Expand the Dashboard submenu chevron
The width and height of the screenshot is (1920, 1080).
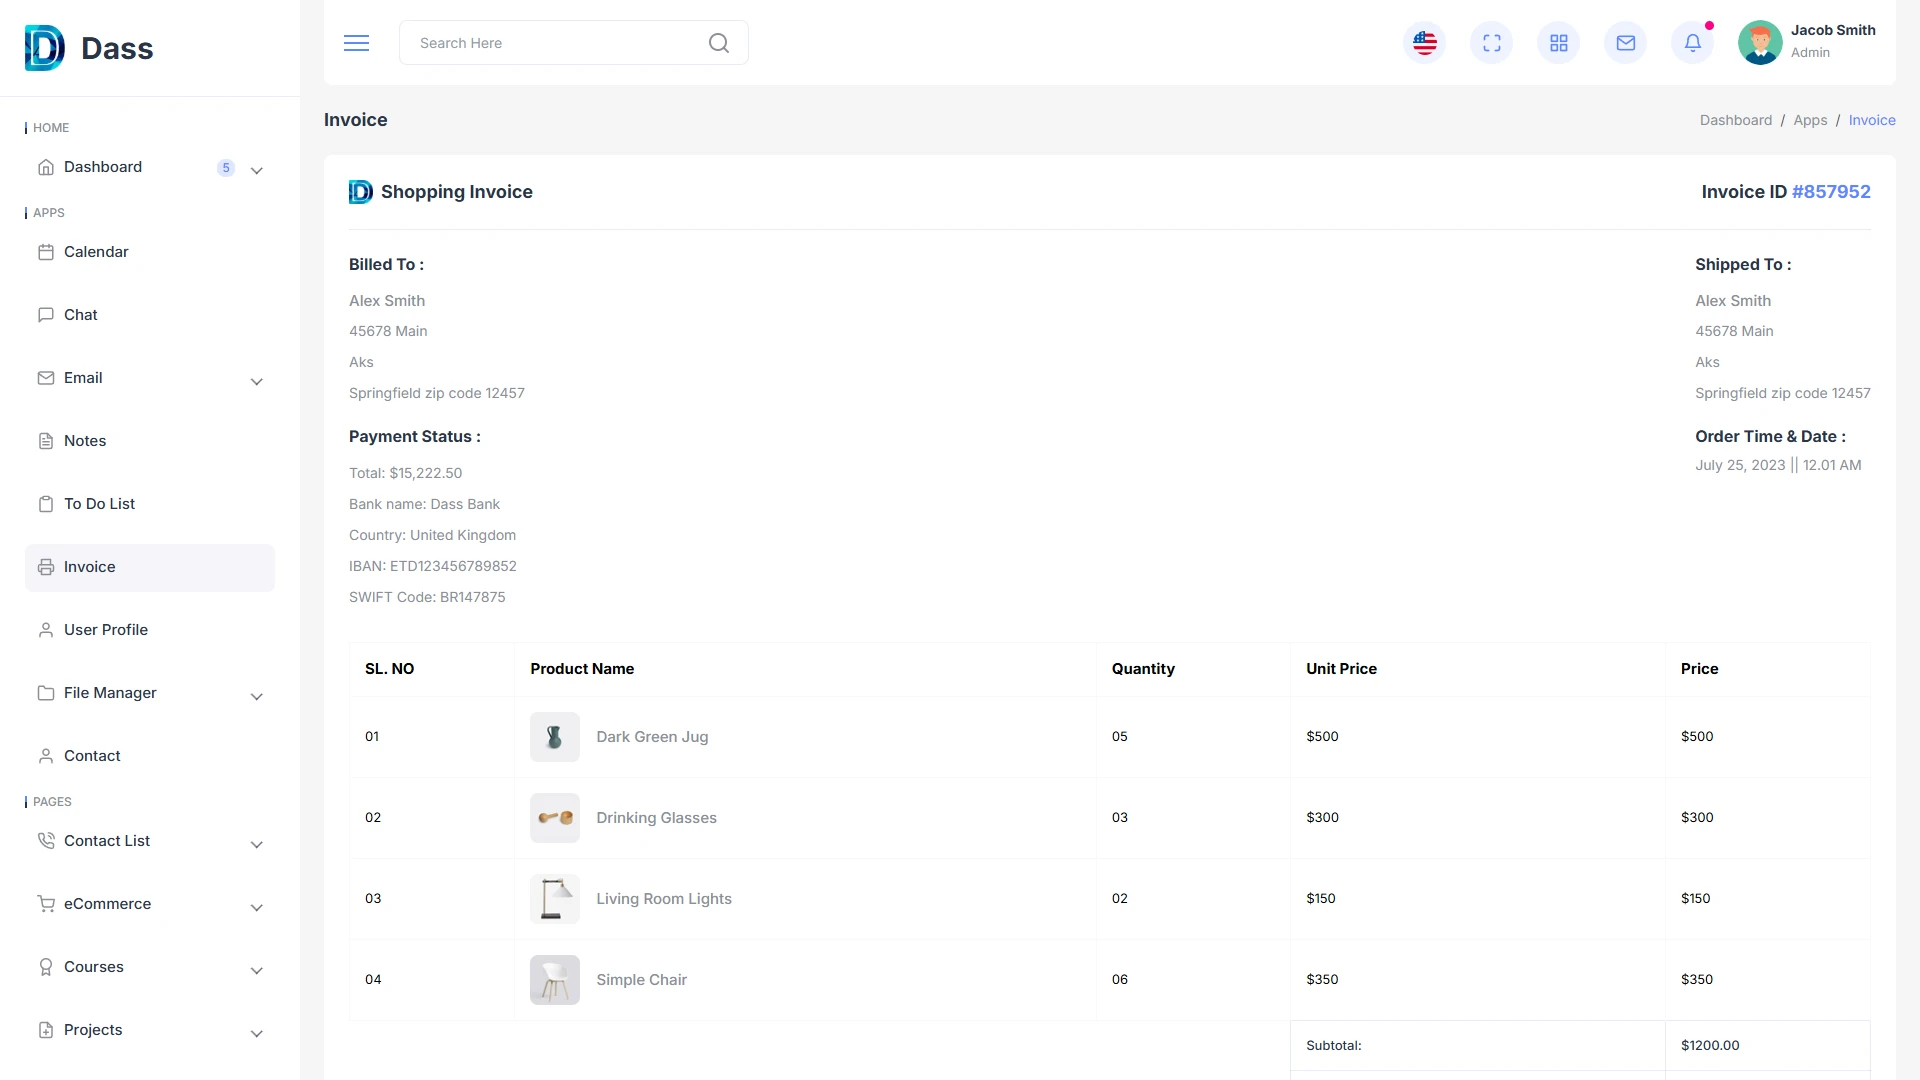tap(257, 171)
